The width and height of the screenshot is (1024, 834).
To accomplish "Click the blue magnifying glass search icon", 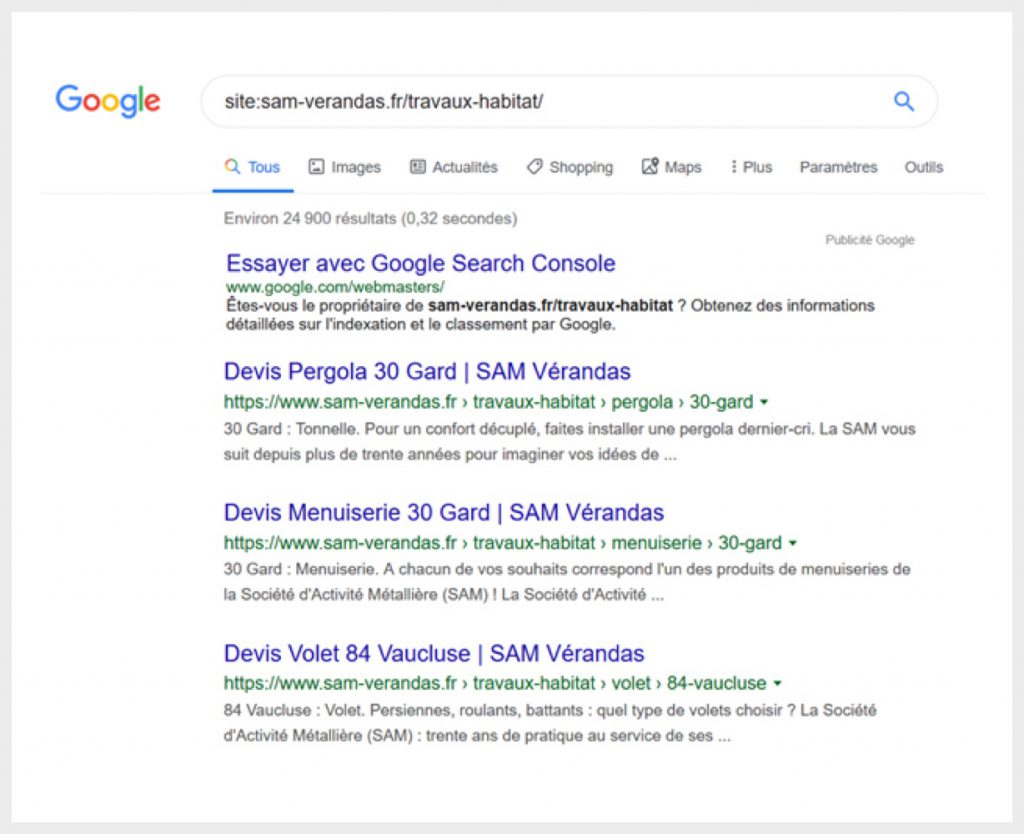I will click(903, 100).
